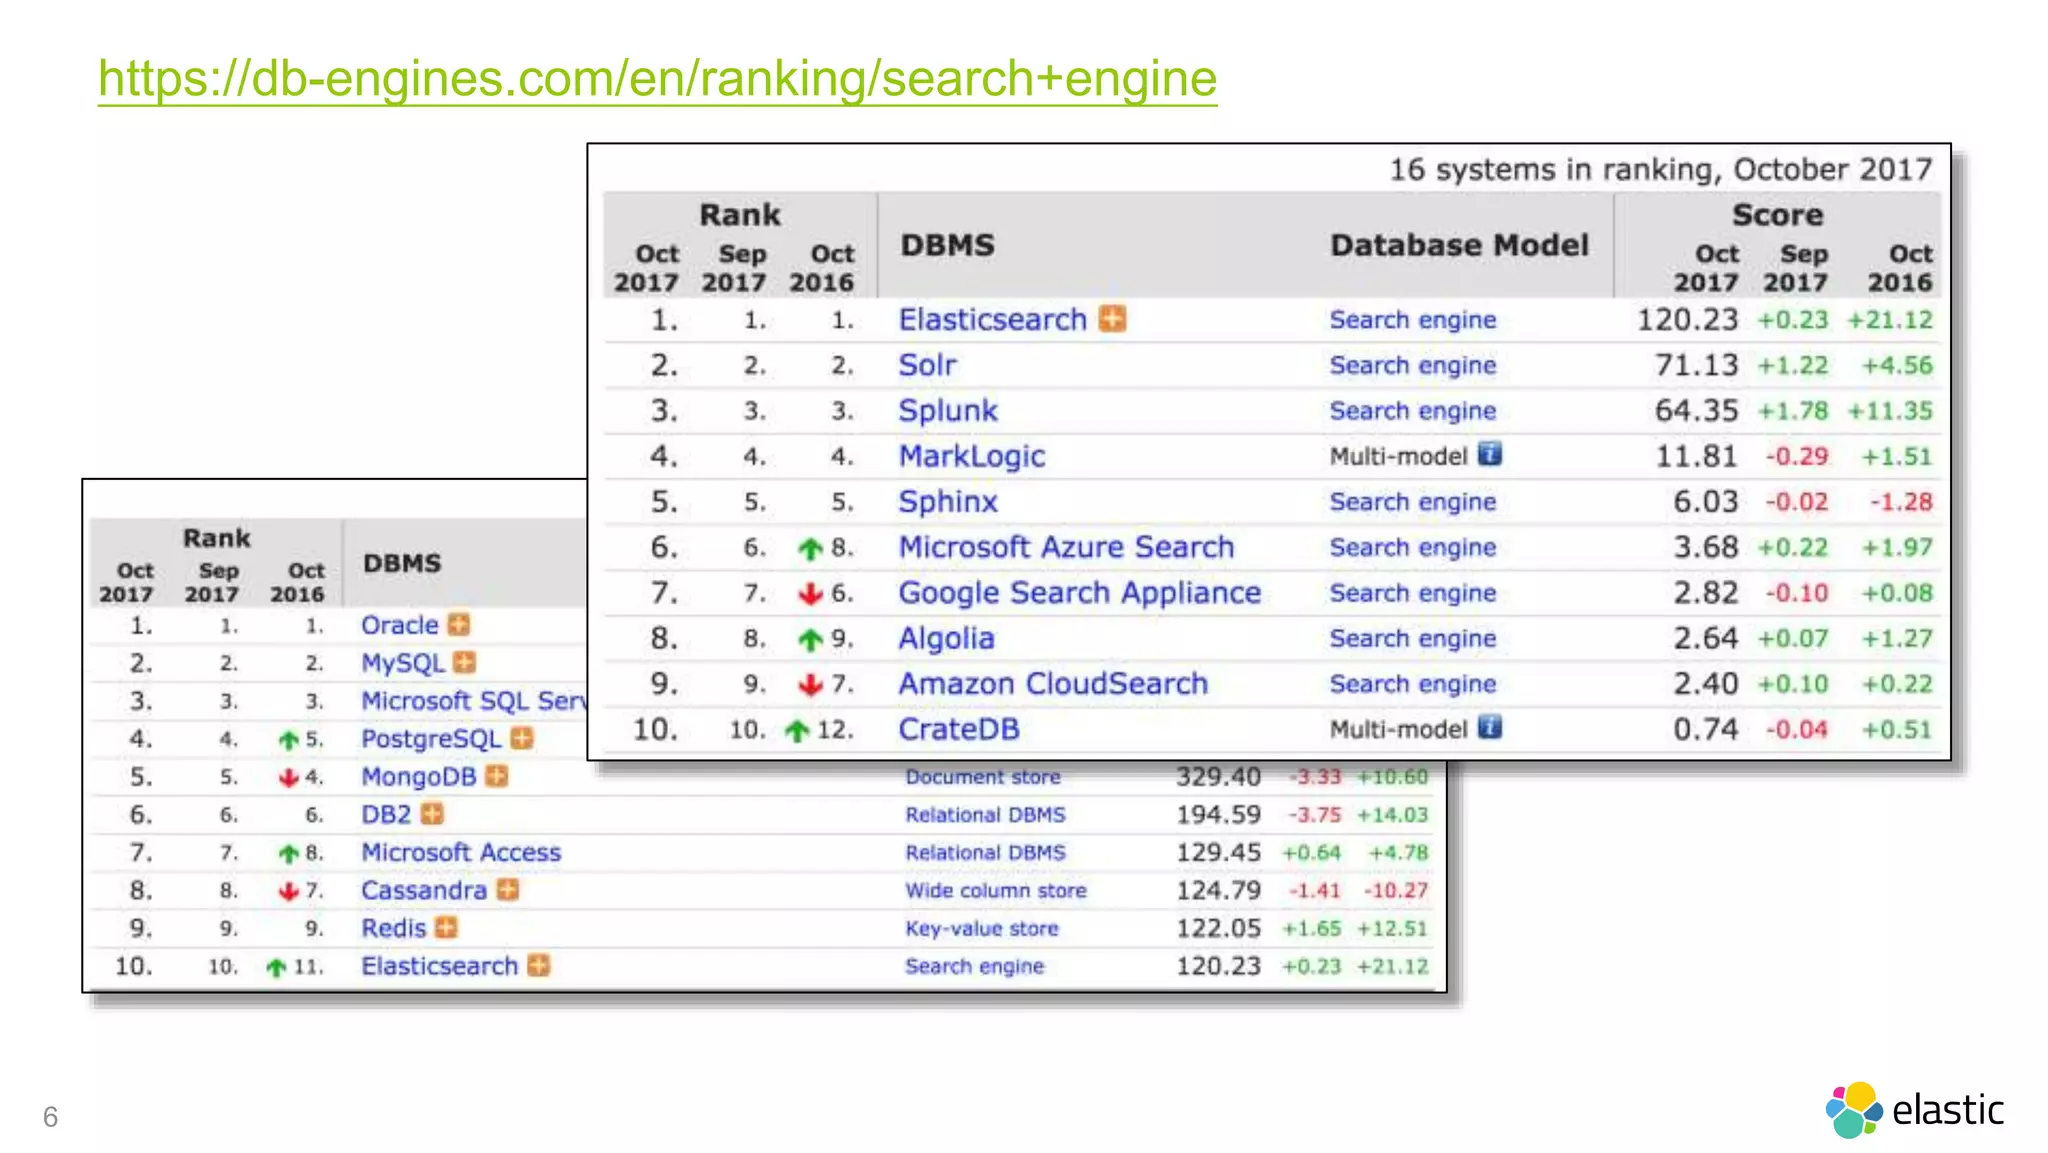Open the MySQL link
The width and height of the screenshot is (2048, 1153).
point(402,663)
